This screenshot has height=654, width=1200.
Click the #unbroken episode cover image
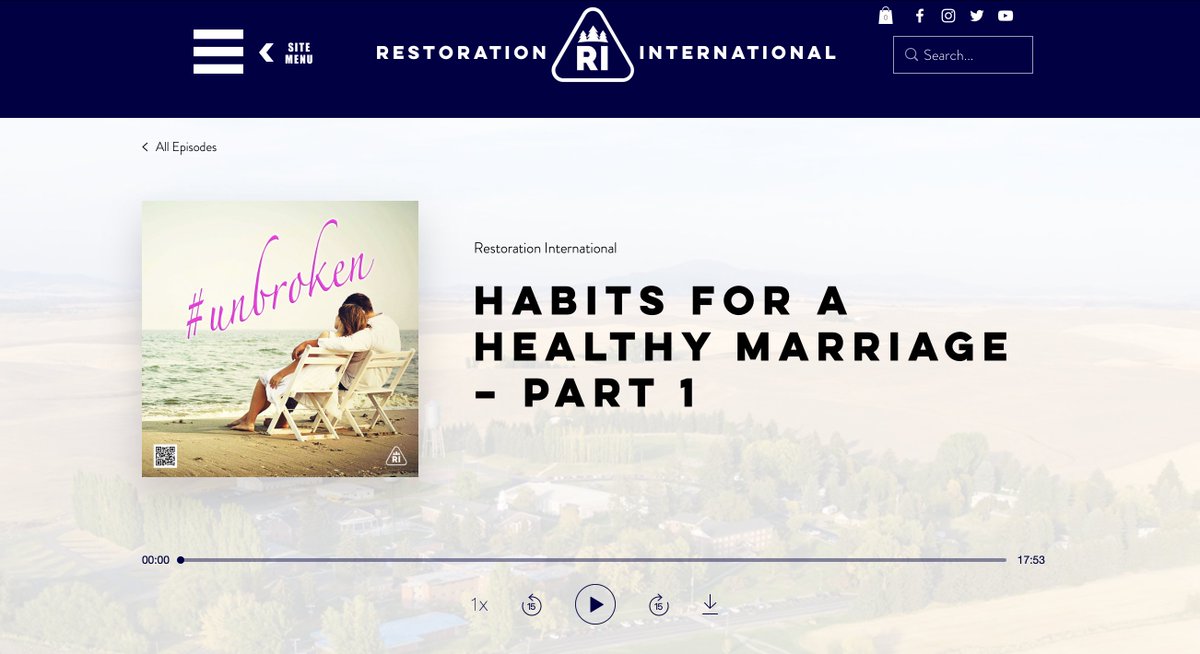[x=280, y=339]
